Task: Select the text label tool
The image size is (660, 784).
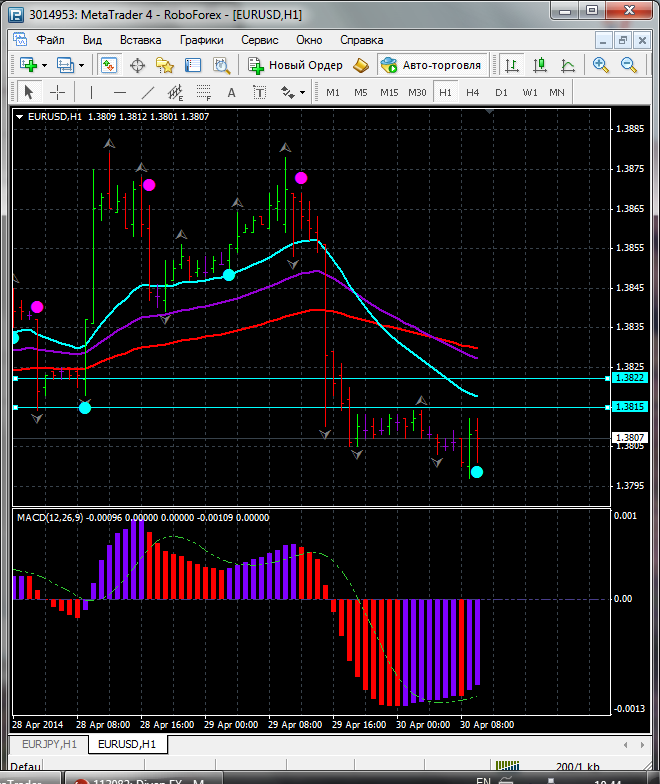Action: pos(231,92)
